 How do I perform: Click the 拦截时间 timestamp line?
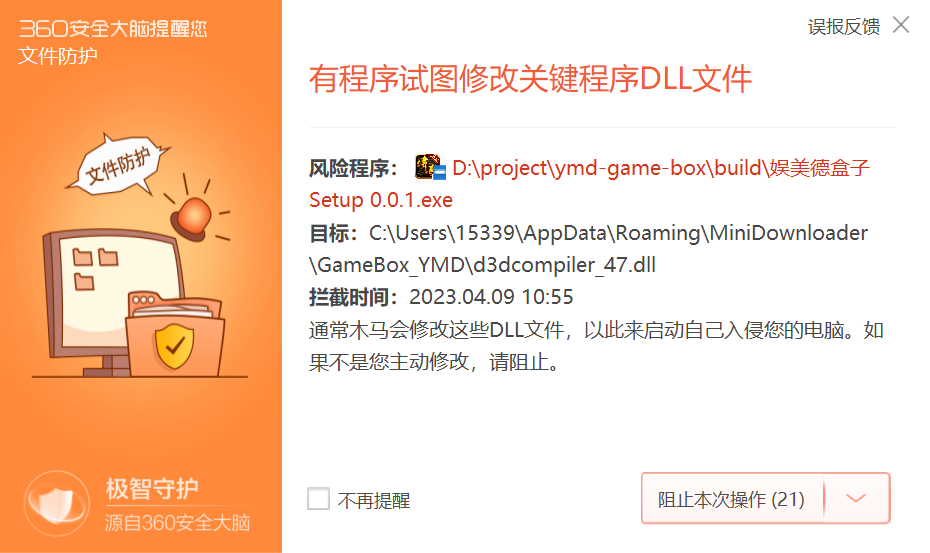pos(441,297)
